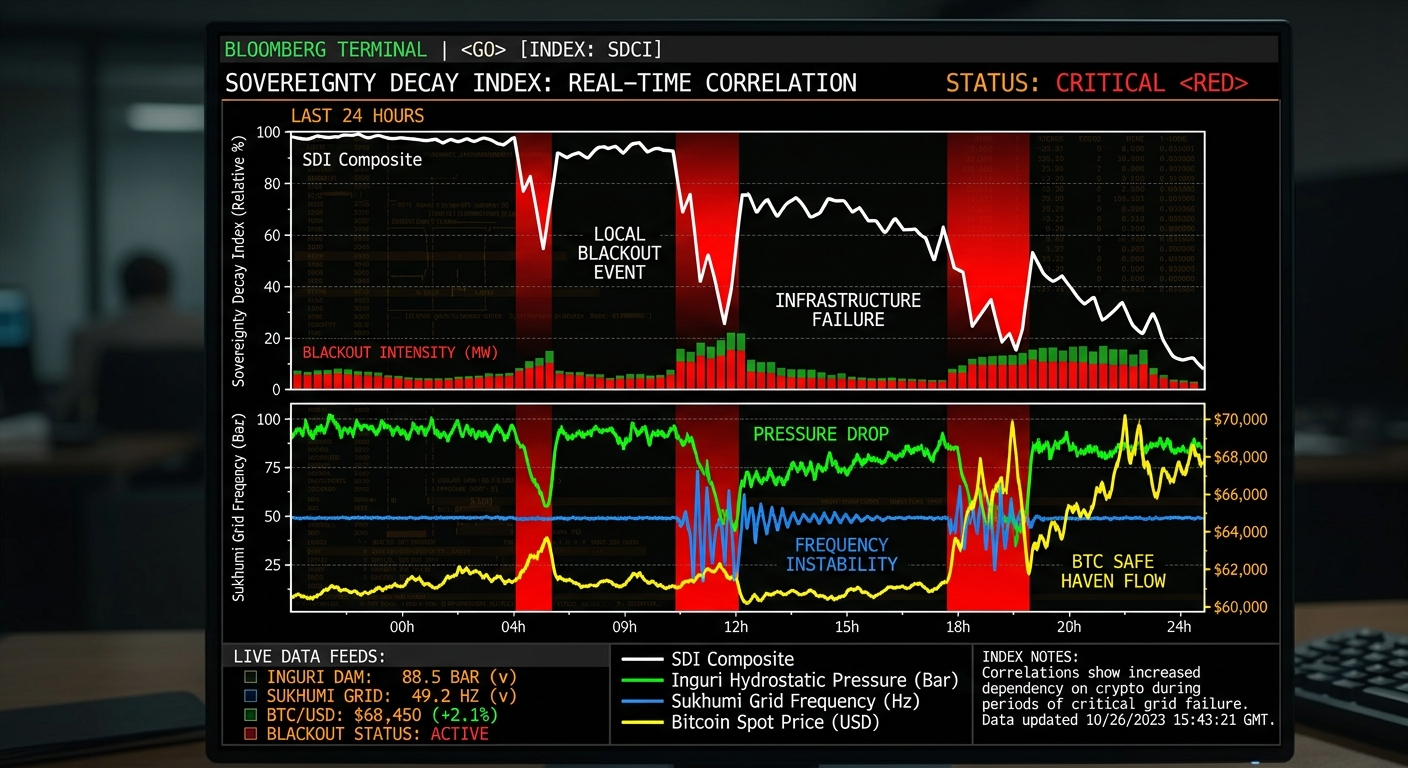This screenshot has height=768, width=1408.
Task: Click the 20h time axis tick
Action: pyautogui.click(x=1069, y=627)
